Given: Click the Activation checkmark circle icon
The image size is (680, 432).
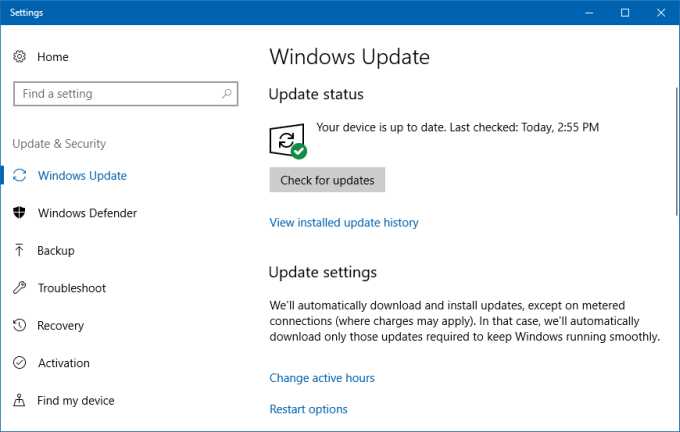Looking at the screenshot, I should (20, 363).
